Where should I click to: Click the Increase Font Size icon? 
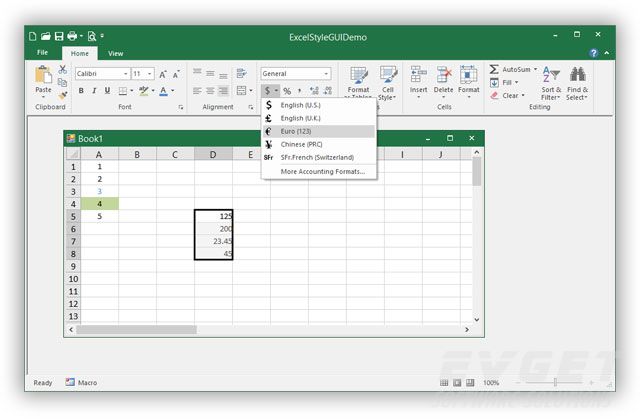(163, 74)
